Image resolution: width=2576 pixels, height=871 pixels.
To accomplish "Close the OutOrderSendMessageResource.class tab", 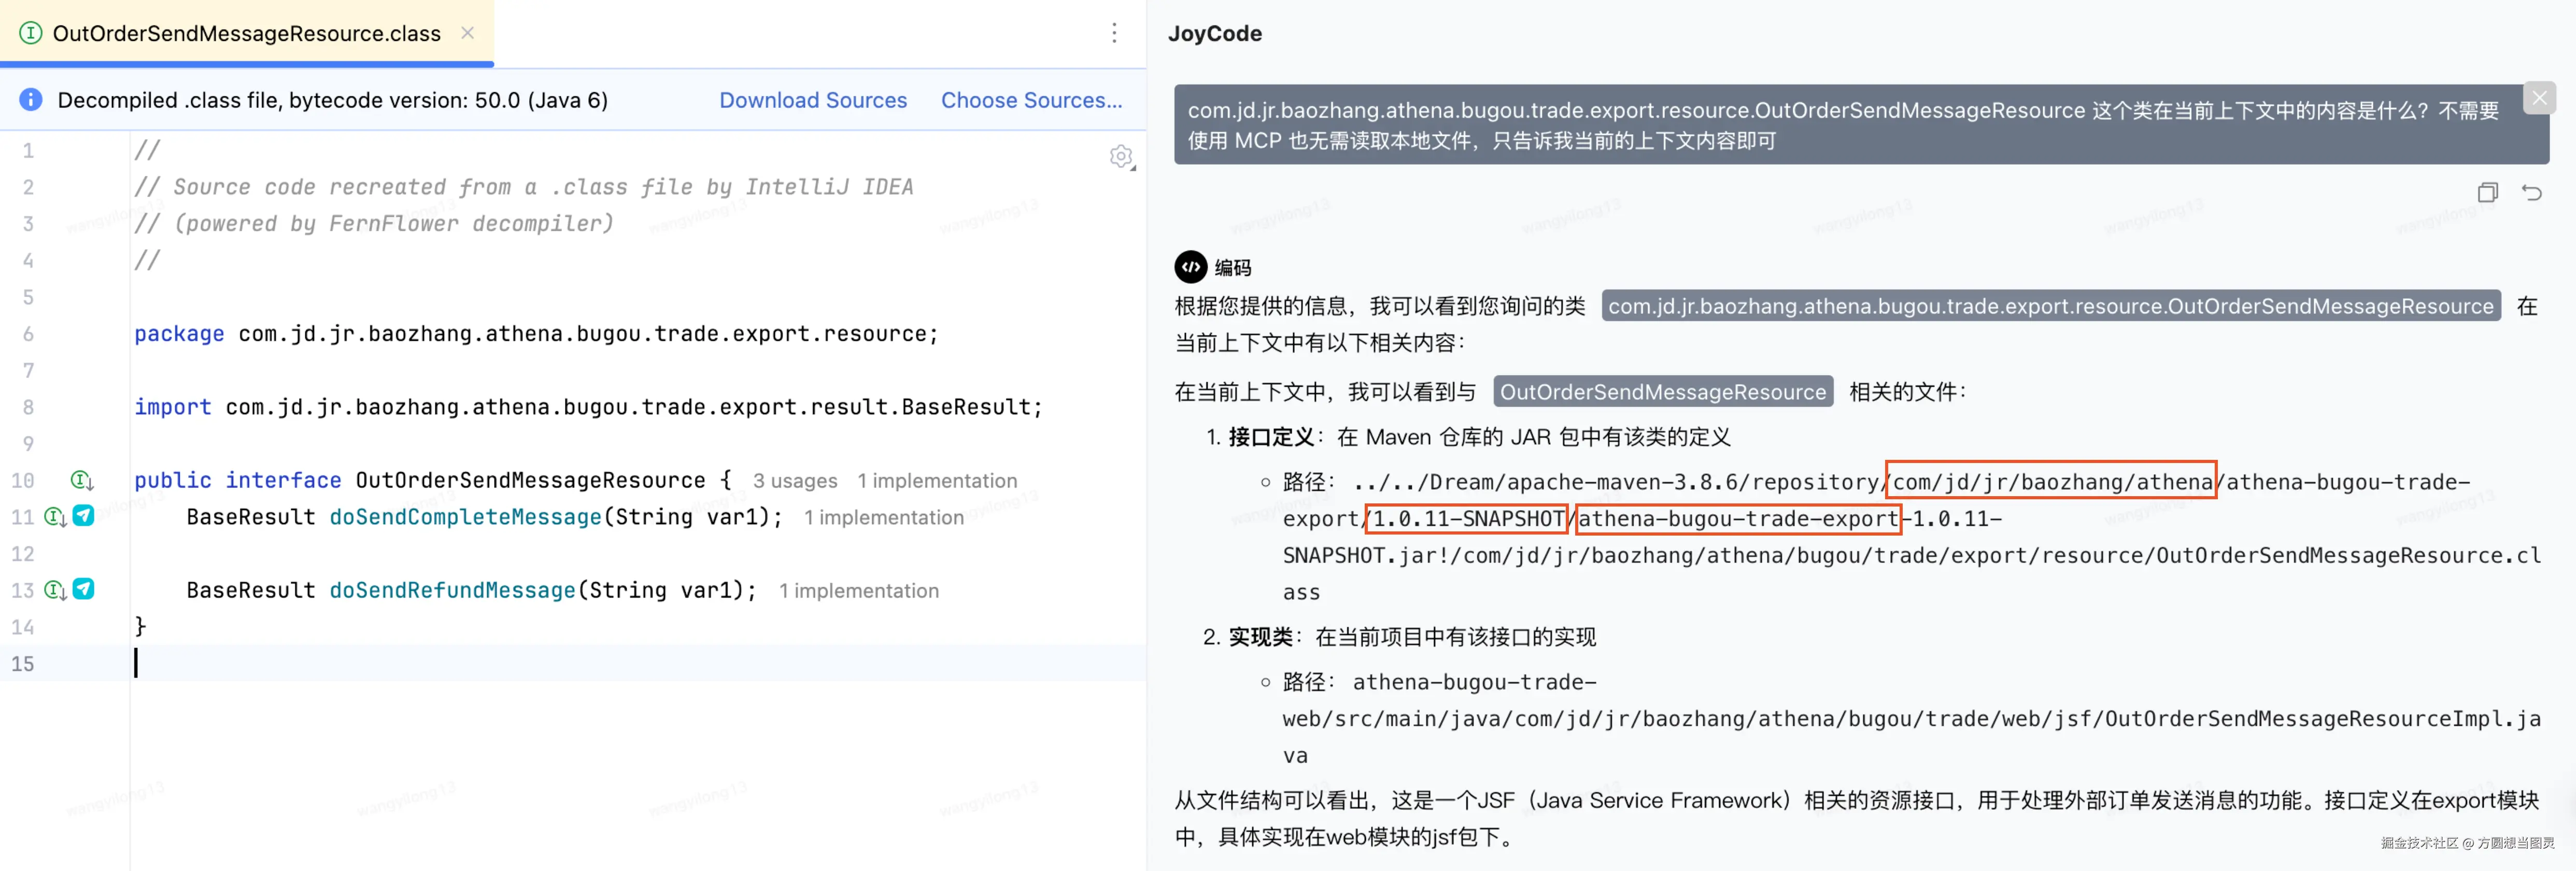I will coord(467,33).
